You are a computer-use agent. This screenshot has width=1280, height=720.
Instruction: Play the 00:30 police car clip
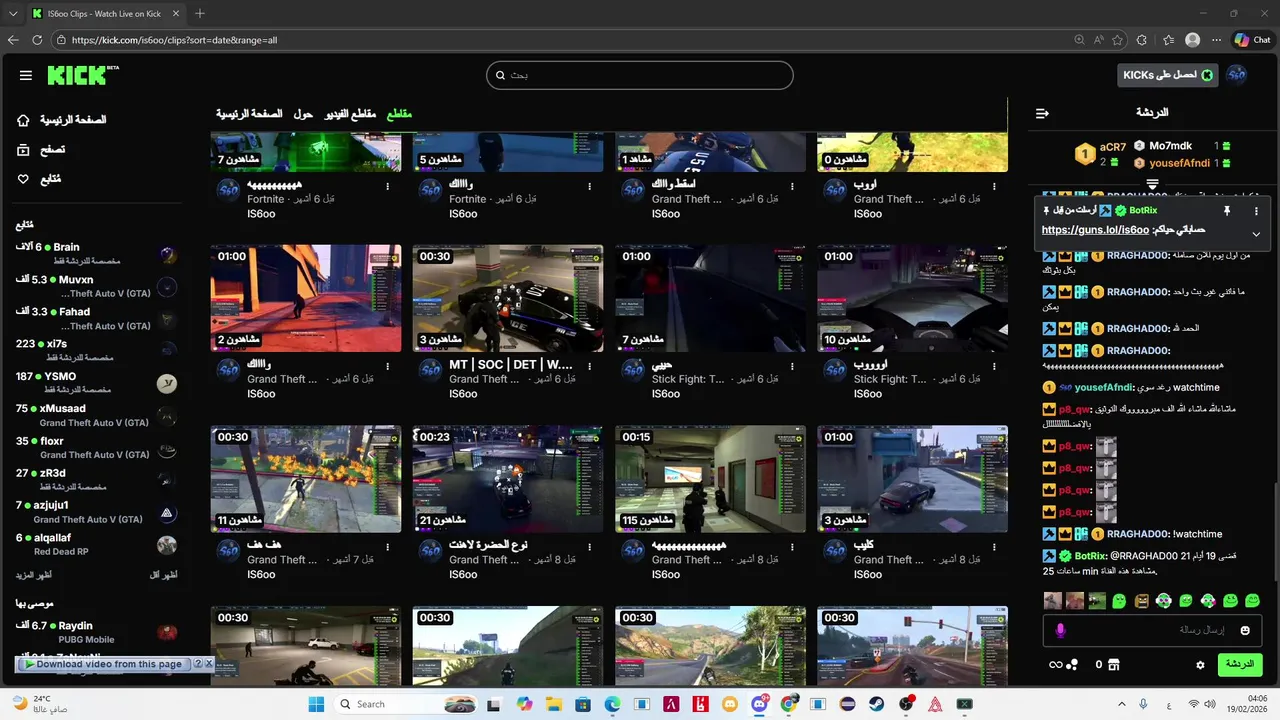pos(508,298)
